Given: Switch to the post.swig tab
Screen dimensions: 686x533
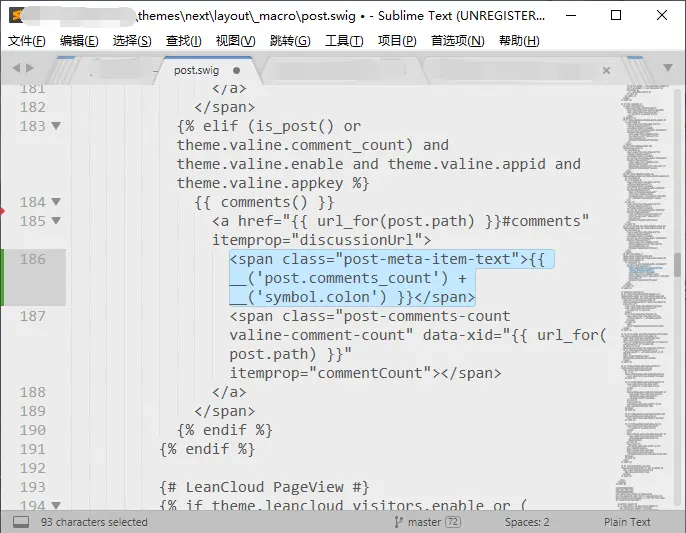Looking at the screenshot, I should point(196,71).
